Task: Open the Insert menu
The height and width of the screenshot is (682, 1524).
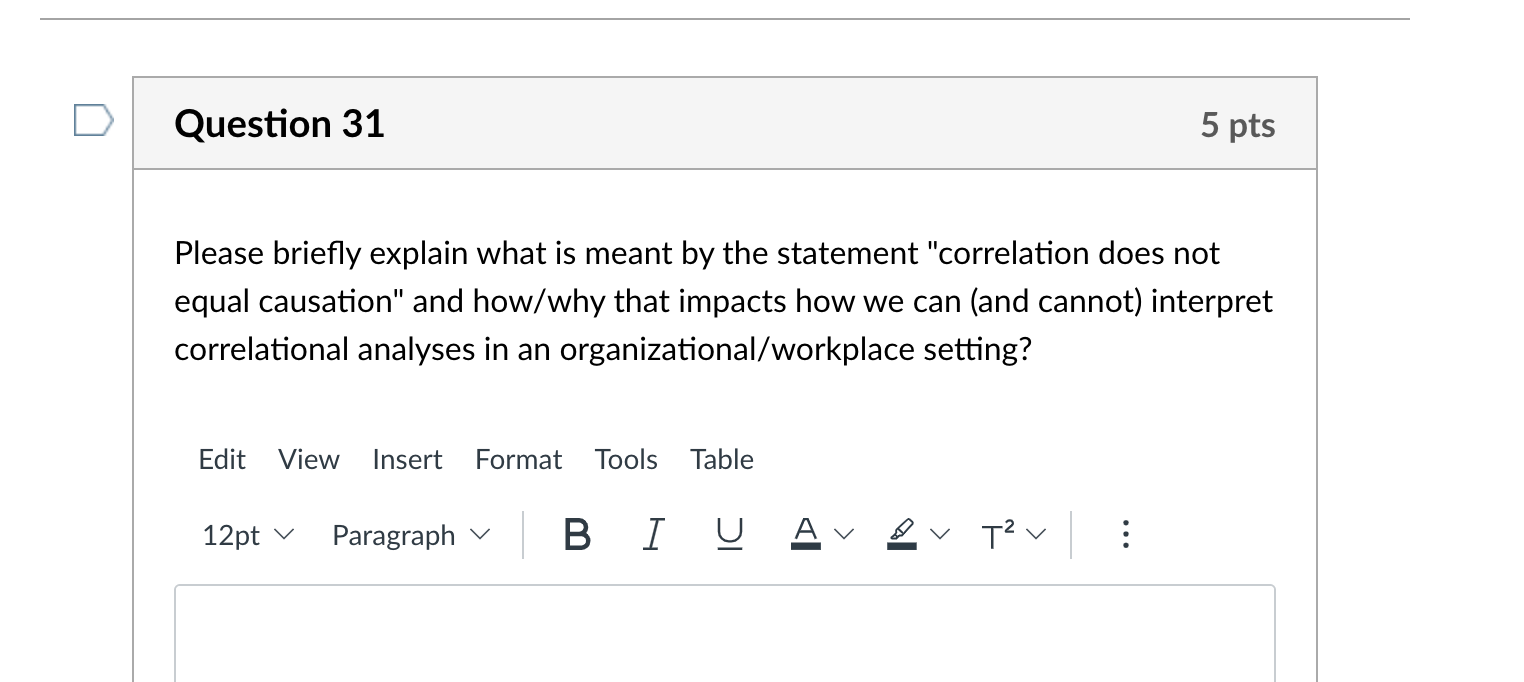Action: pyautogui.click(x=407, y=460)
